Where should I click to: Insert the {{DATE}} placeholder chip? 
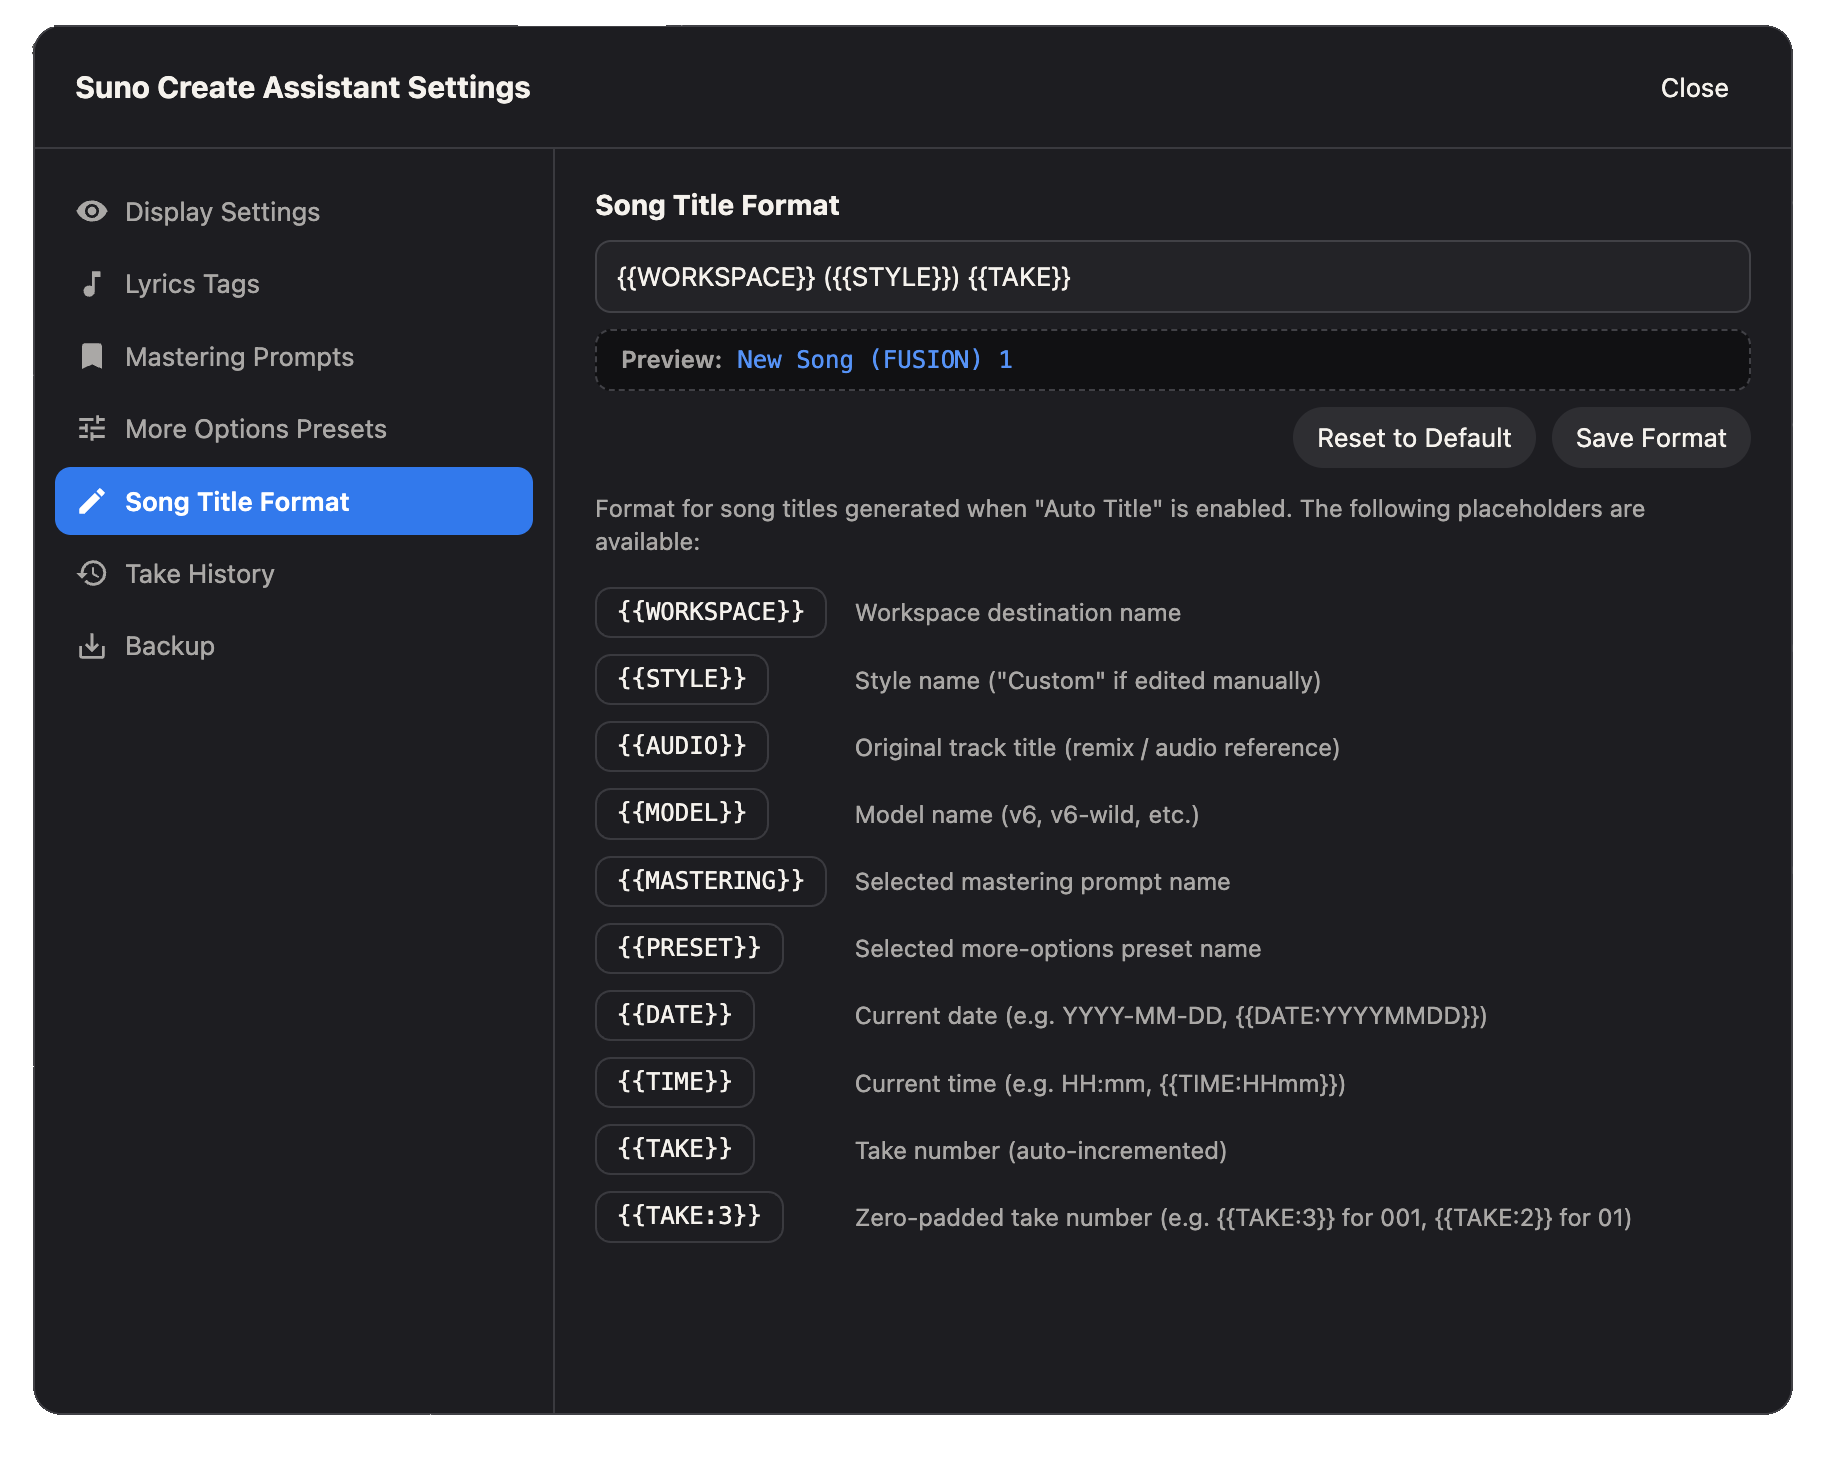[x=675, y=1015]
